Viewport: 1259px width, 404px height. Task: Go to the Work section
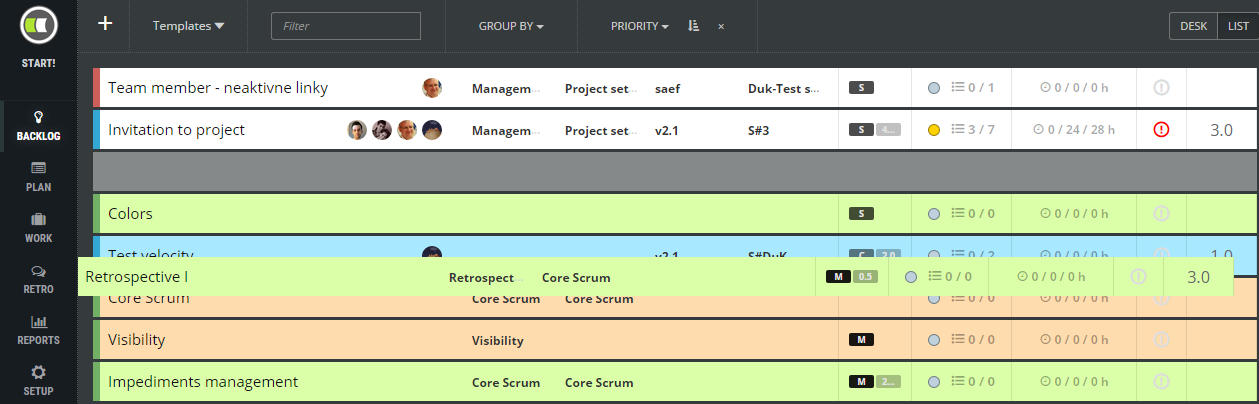(x=38, y=228)
